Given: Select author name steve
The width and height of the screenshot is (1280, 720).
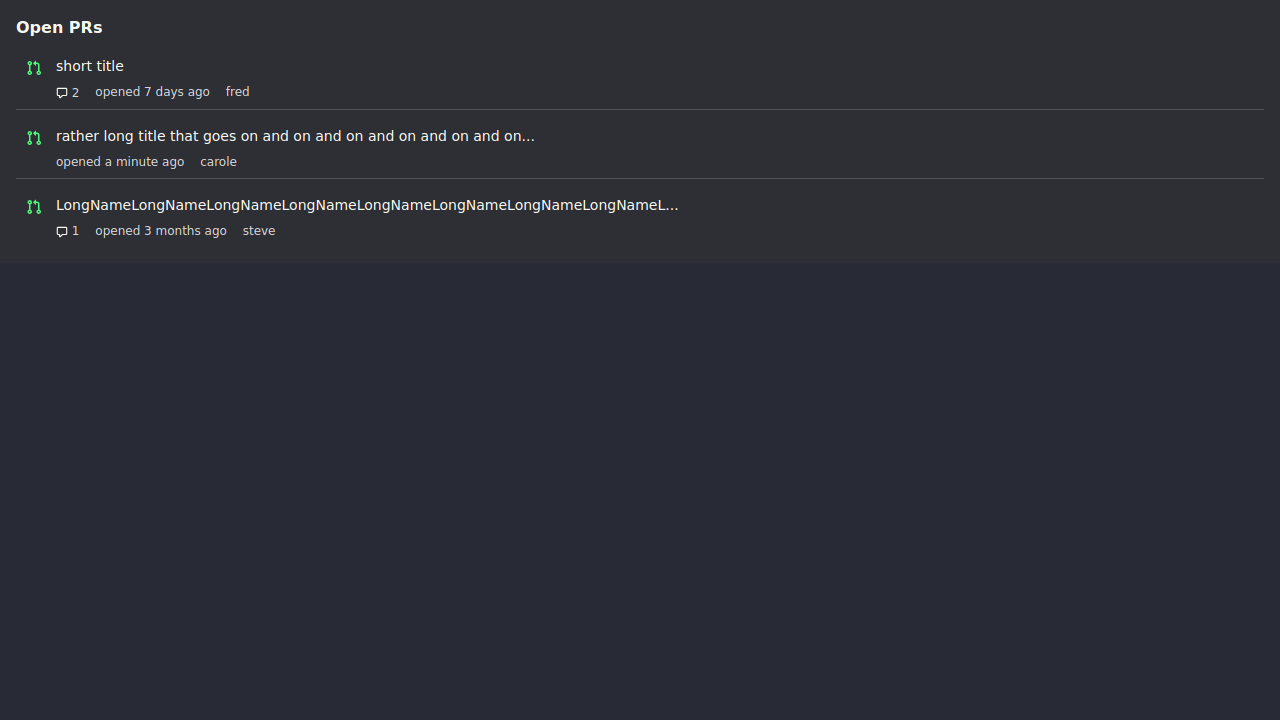Looking at the screenshot, I should pyautogui.click(x=259, y=231).
